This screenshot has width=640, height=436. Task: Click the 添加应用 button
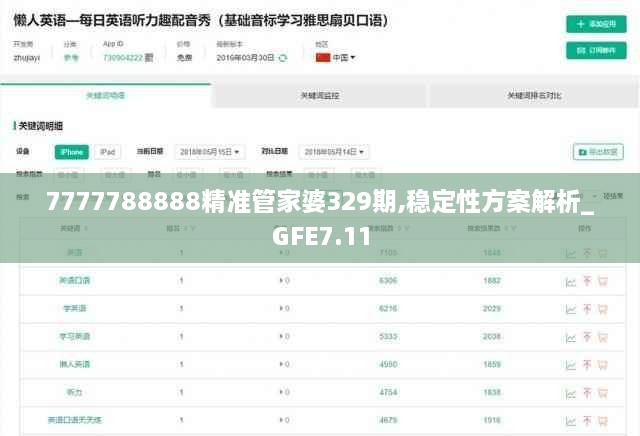coord(596,24)
